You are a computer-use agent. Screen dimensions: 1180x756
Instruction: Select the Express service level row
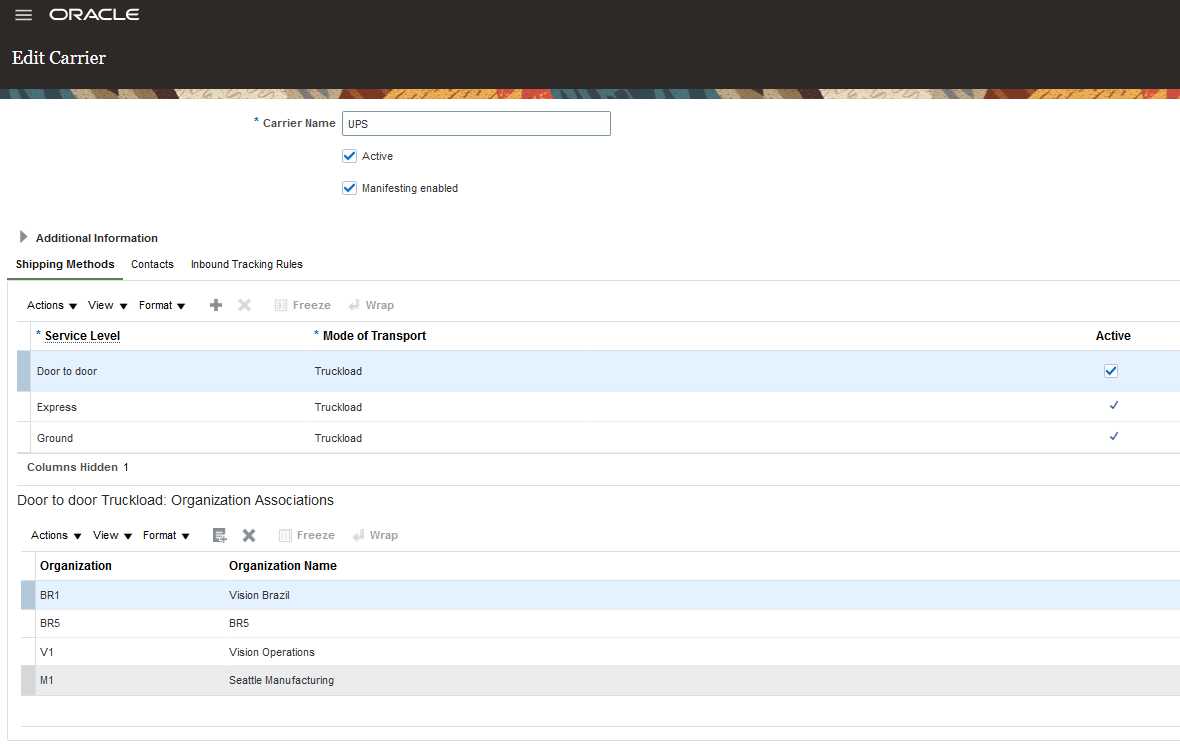pos(598,407)
